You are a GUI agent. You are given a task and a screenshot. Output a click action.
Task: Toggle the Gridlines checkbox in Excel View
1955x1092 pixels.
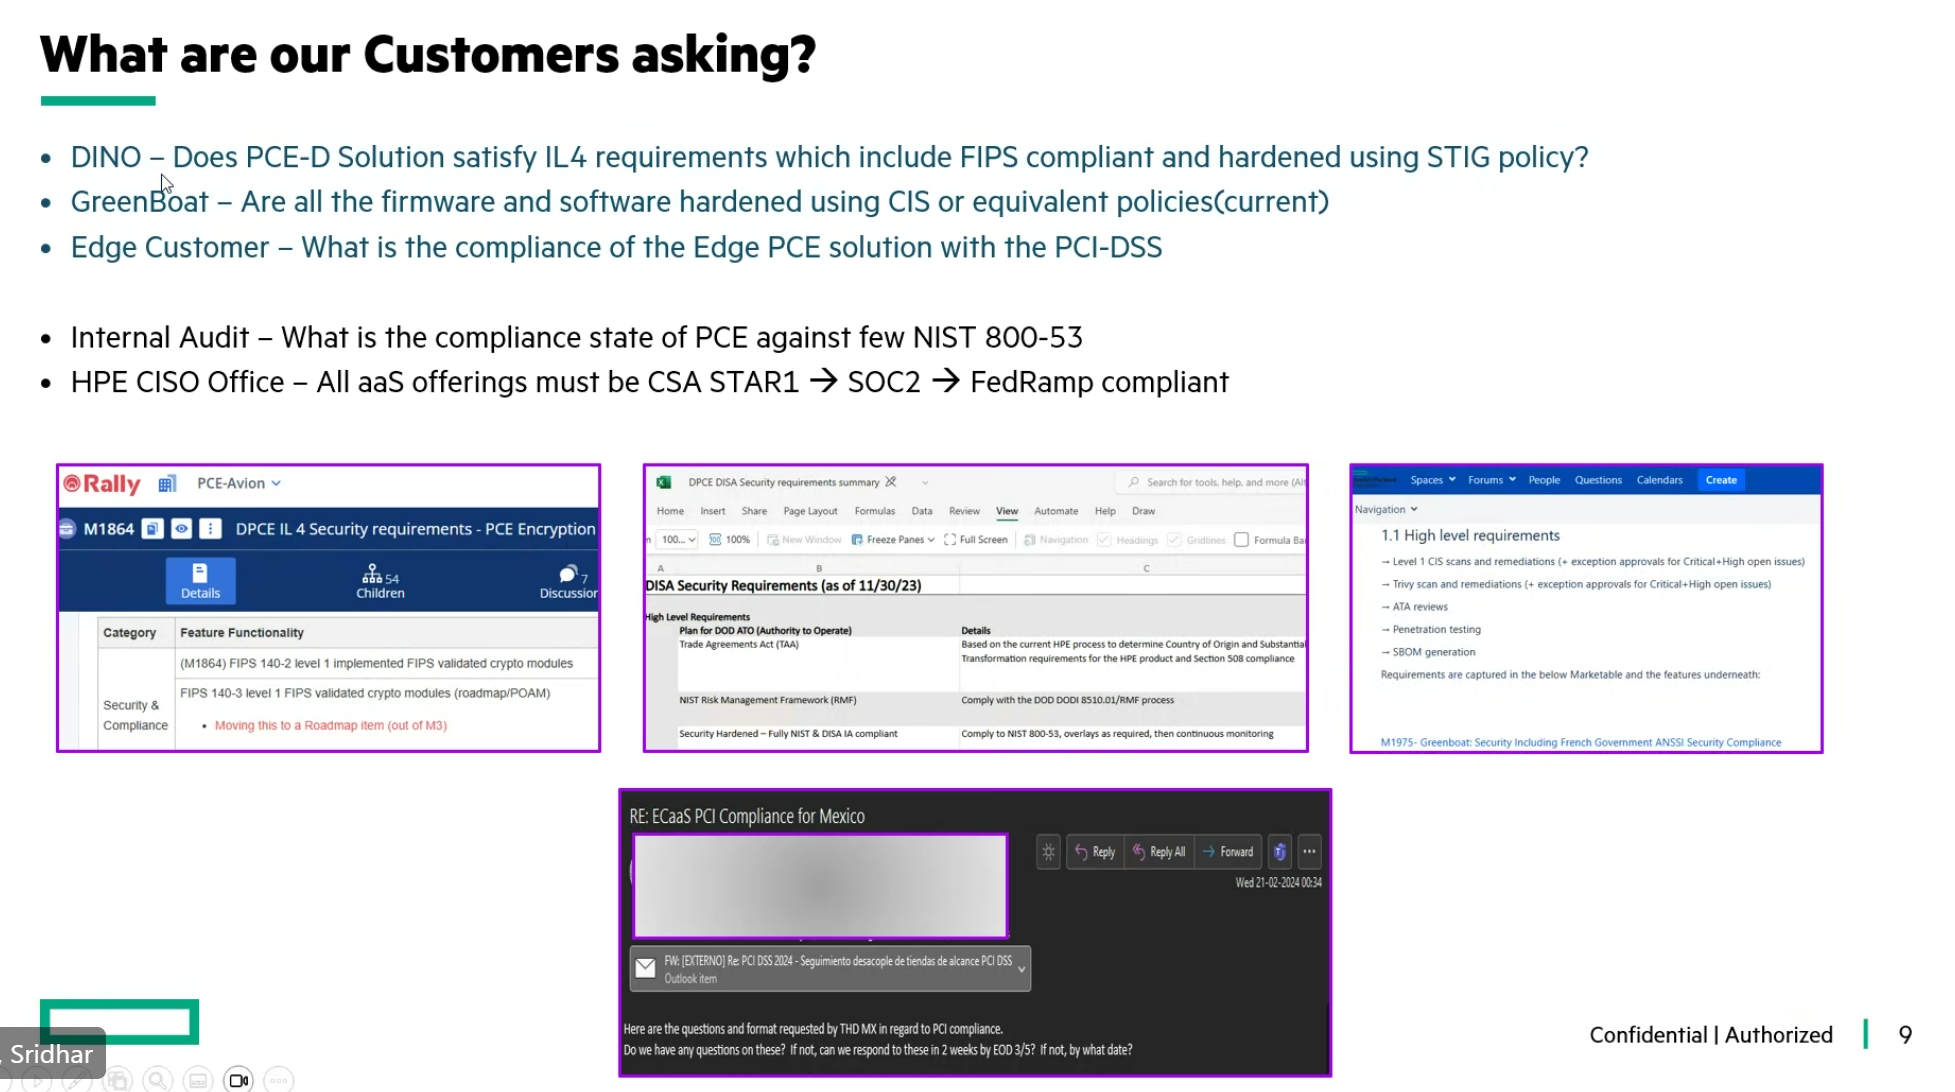1174,540
